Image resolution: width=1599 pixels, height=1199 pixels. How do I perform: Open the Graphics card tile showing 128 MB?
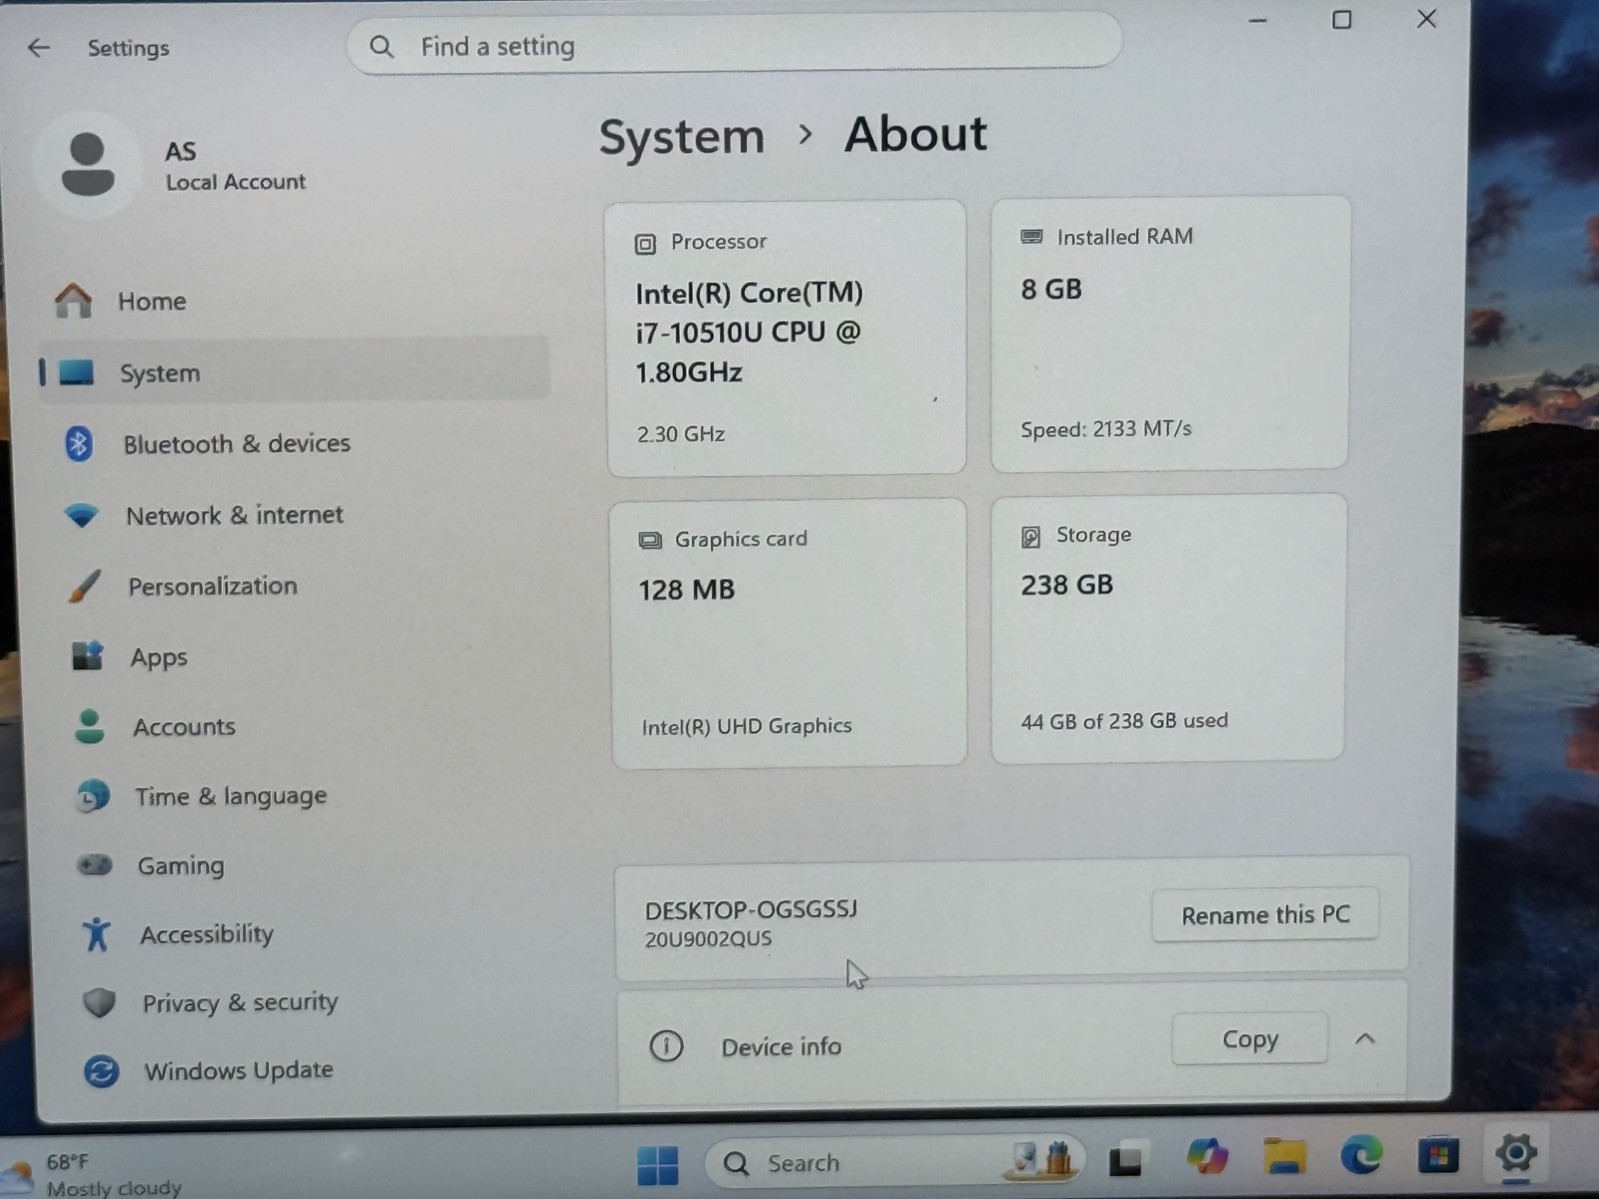[788, 633]
